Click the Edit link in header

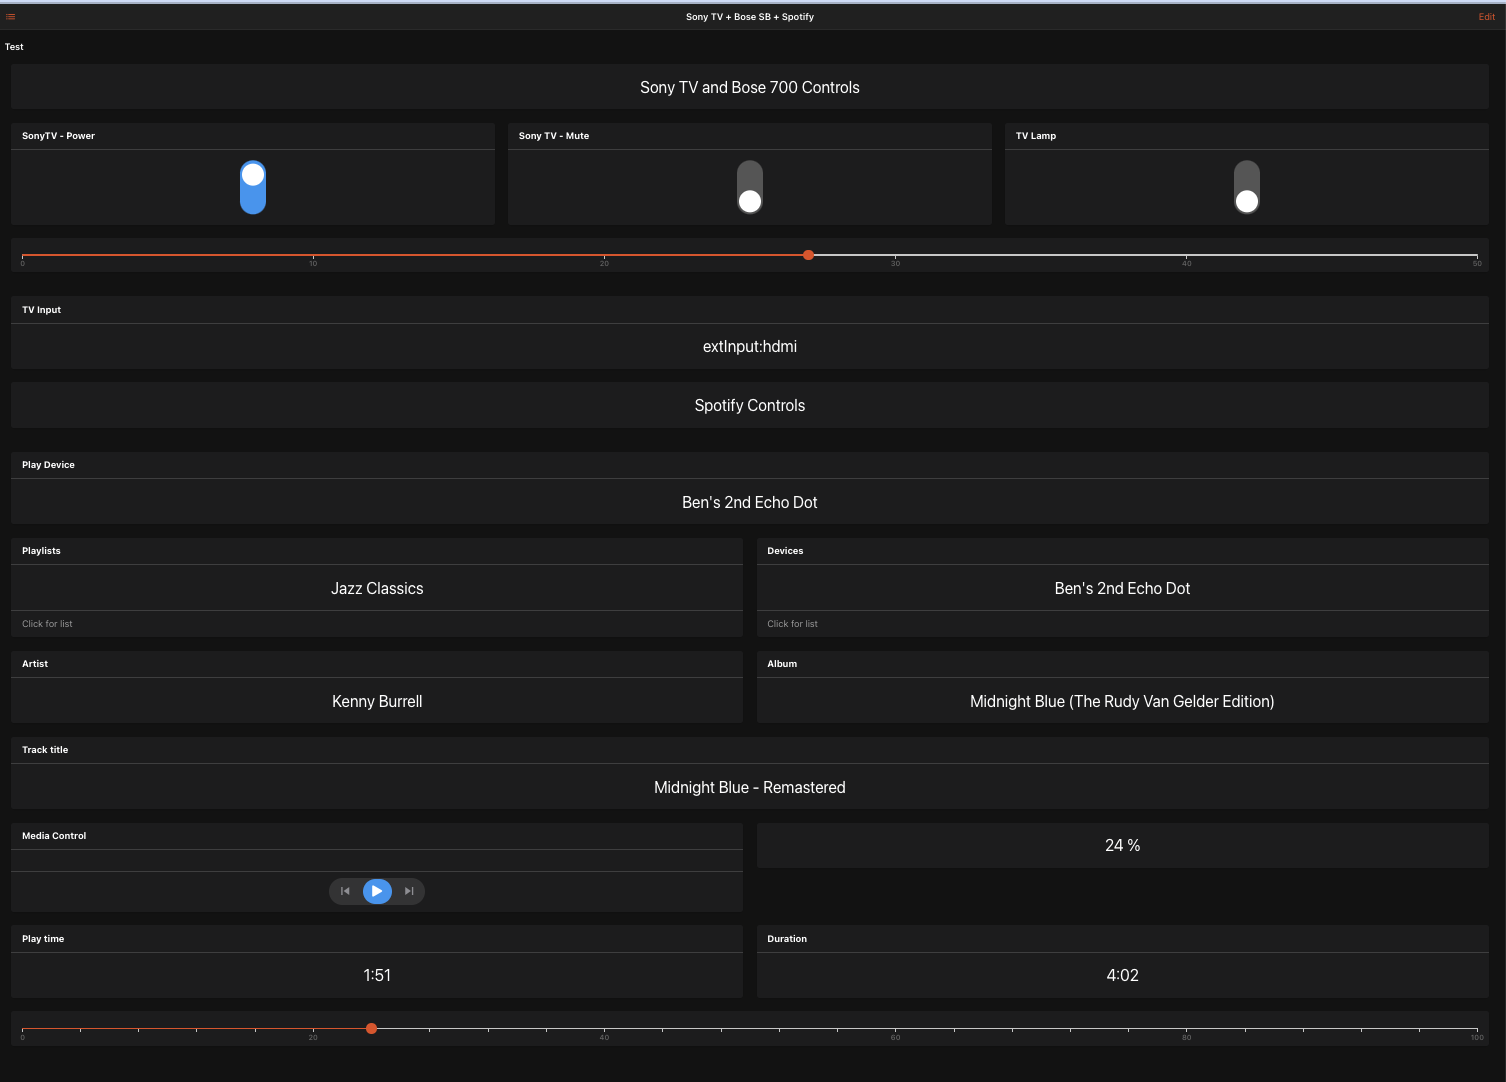coord(1486,17)
